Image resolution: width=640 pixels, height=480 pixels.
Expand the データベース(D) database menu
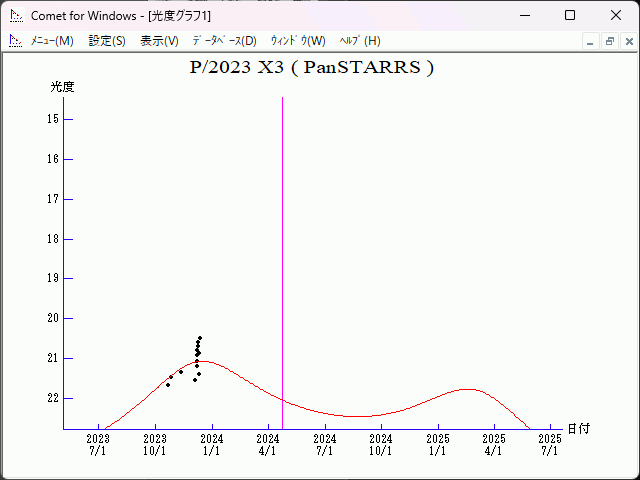click(224, 41)
